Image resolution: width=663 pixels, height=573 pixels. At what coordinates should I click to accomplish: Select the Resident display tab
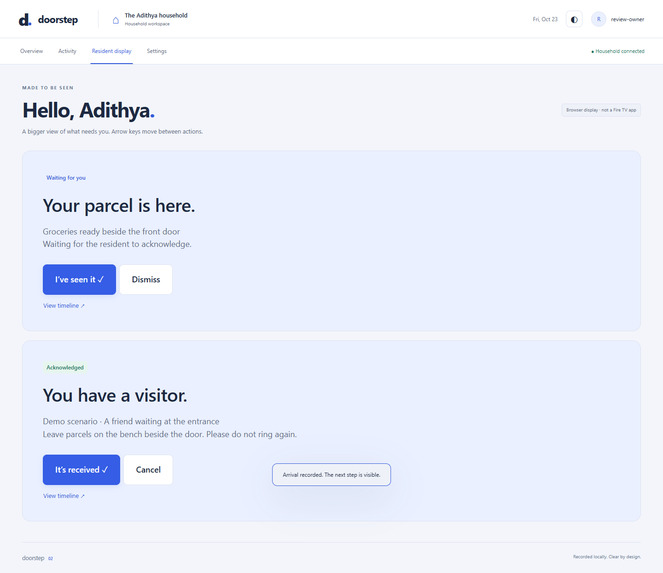(112, 51)
